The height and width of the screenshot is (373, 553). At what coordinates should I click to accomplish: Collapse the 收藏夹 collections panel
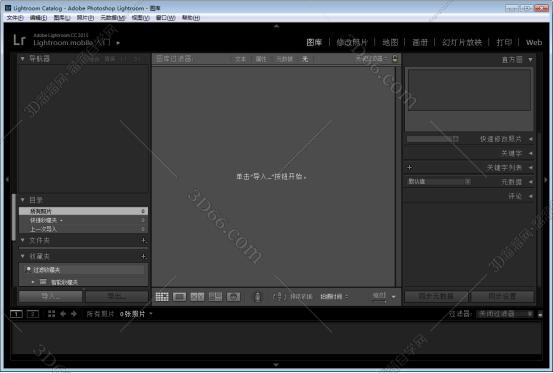click(x=23, y=256)
